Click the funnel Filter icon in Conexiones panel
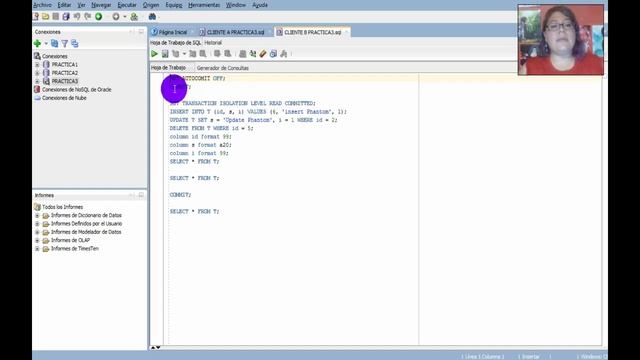The height and width of the screenshot is (360, 640). point(64,44)
